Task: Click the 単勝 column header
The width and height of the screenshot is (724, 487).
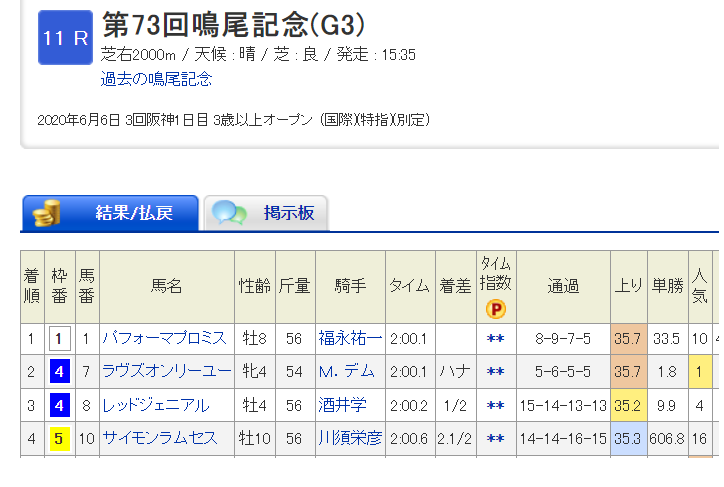Action: (668, 286)
